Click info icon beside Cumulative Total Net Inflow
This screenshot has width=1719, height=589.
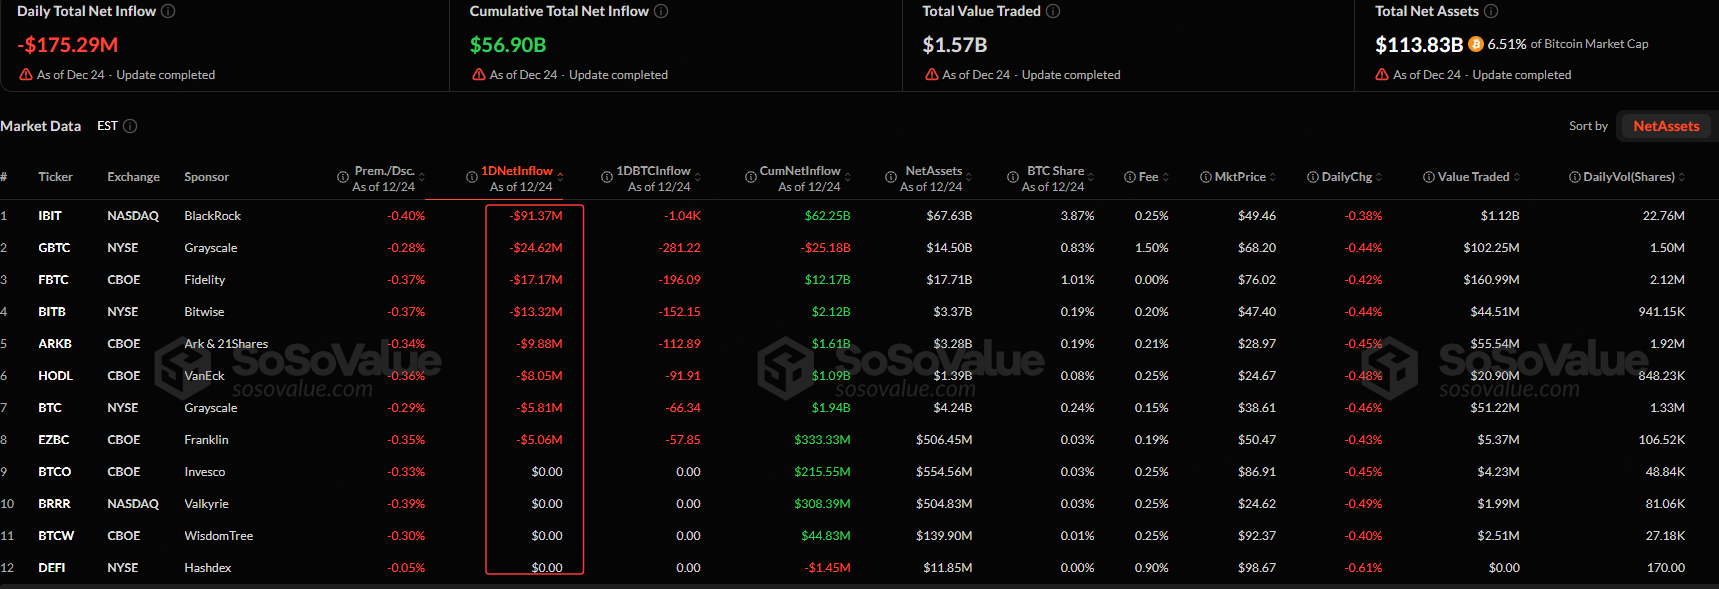661,11
